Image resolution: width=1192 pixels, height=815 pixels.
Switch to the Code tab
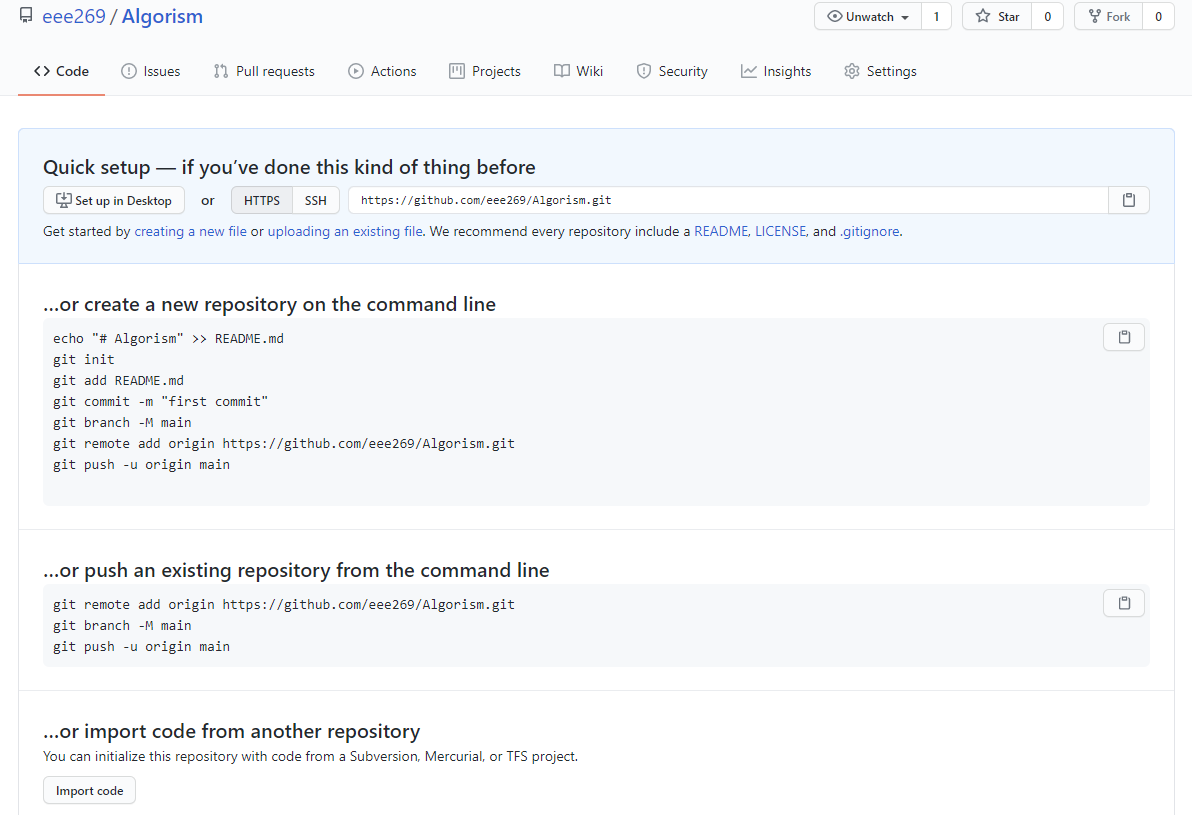click(62, 71)
